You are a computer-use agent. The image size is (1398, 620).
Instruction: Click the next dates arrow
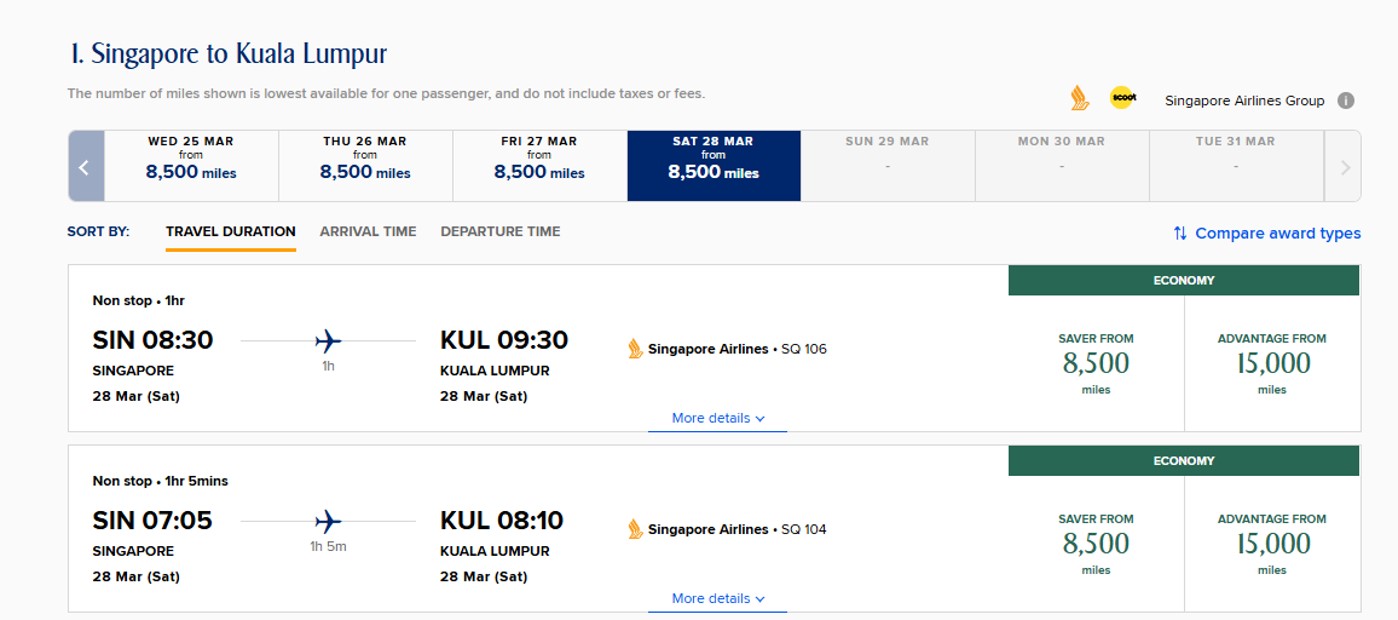pos(1344,167)
